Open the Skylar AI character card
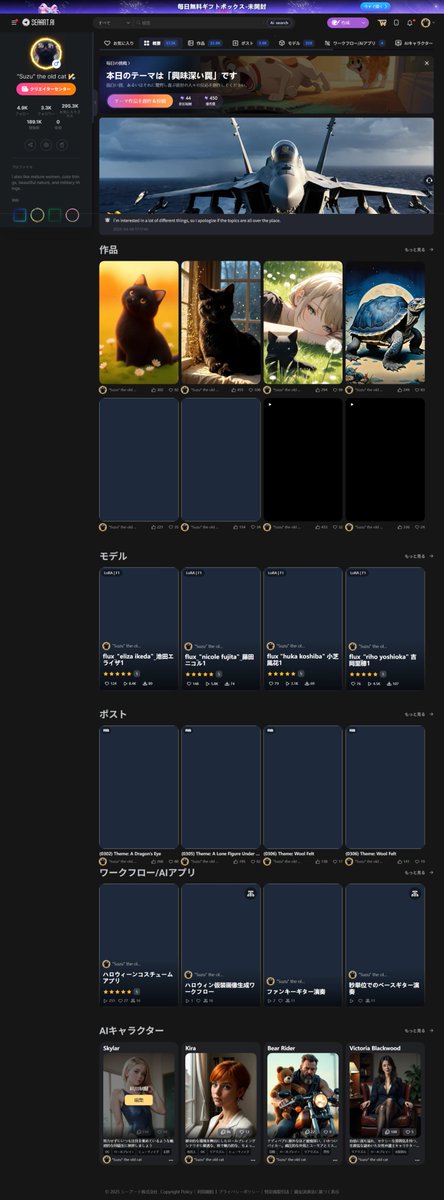This screenshot has height=1200, width=444. tap(139, 1102)
